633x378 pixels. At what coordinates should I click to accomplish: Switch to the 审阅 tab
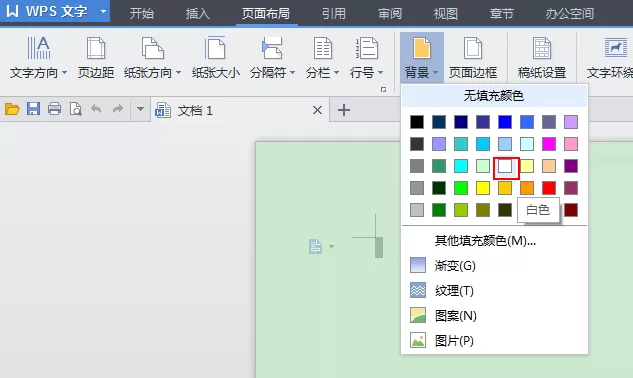(390, 14)
